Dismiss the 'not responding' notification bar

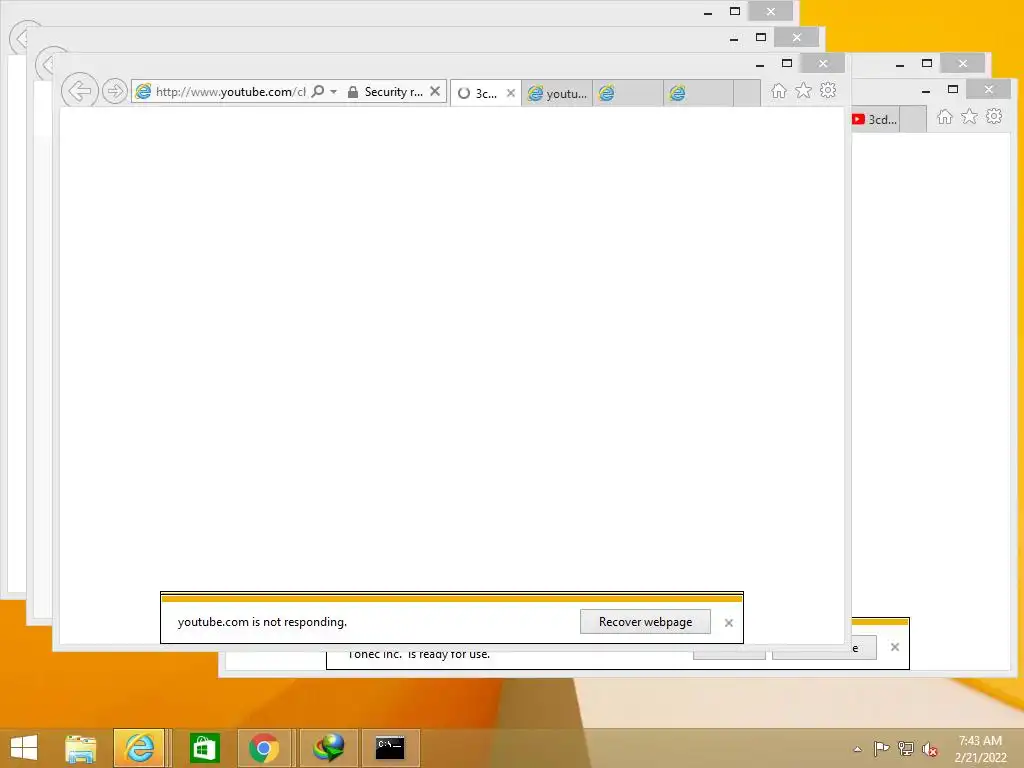click(729, 623)
